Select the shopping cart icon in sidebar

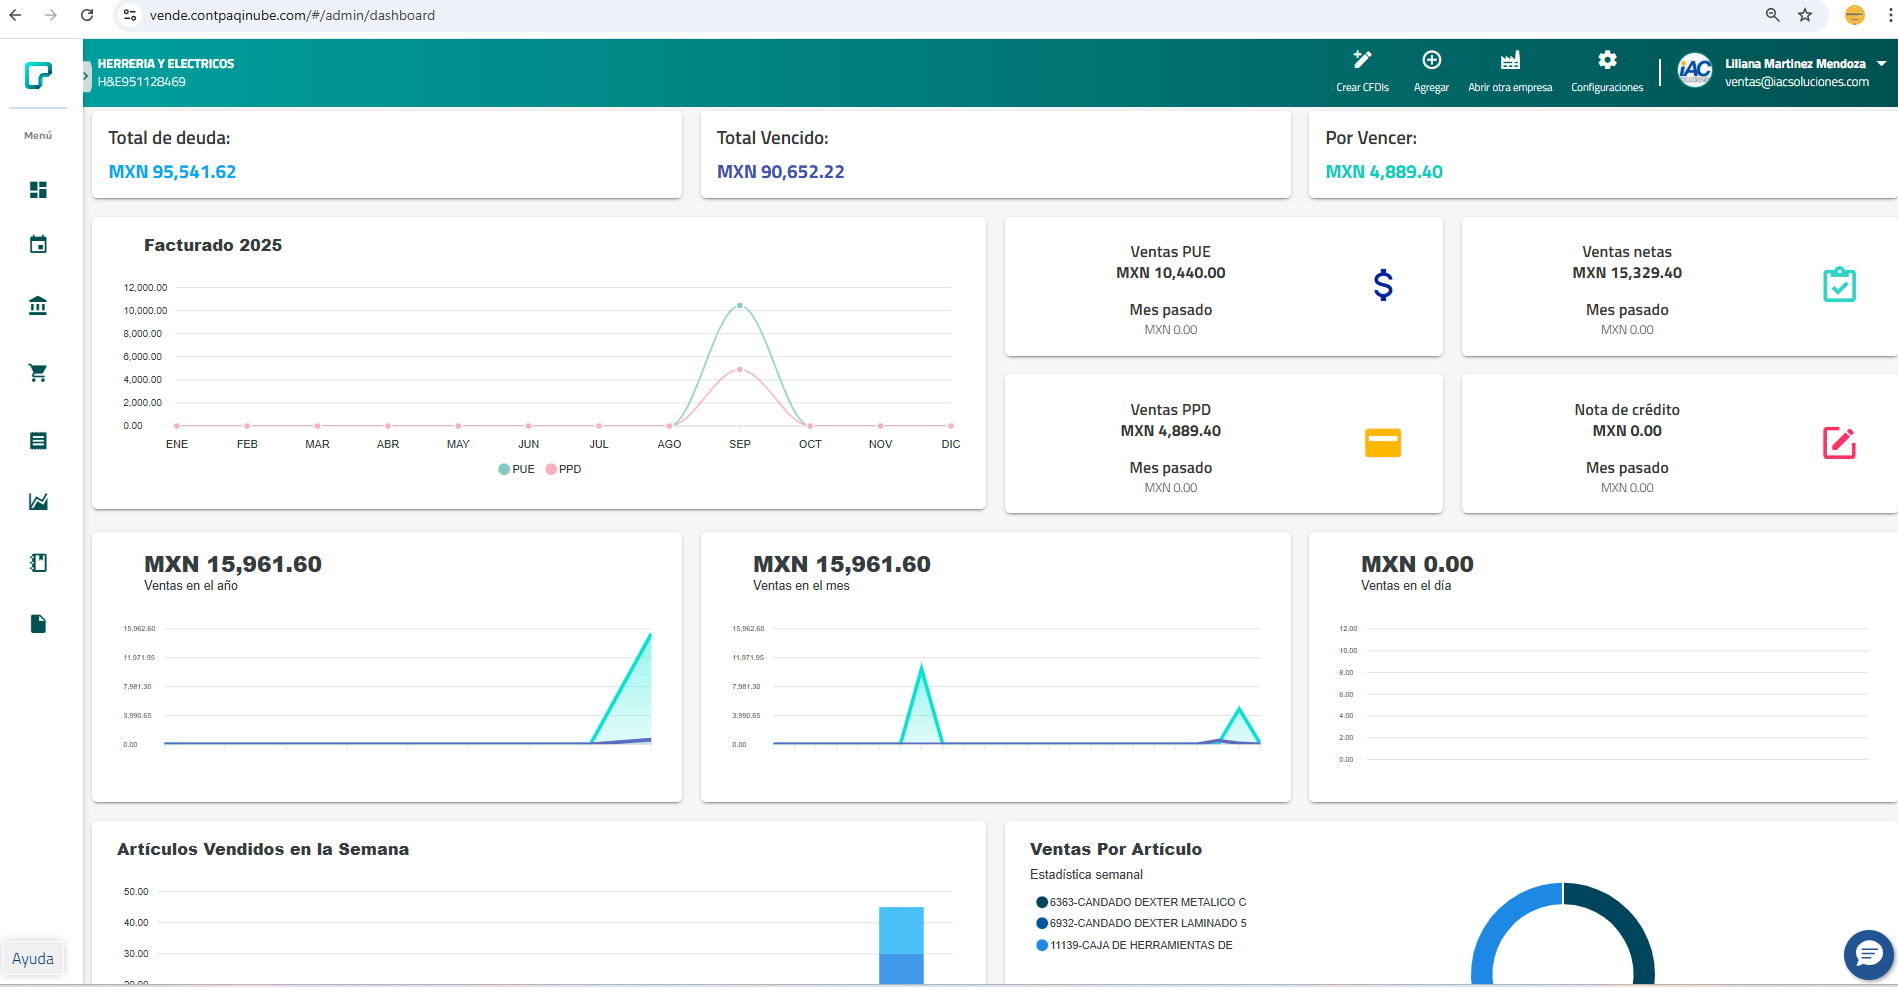[38, 373]
